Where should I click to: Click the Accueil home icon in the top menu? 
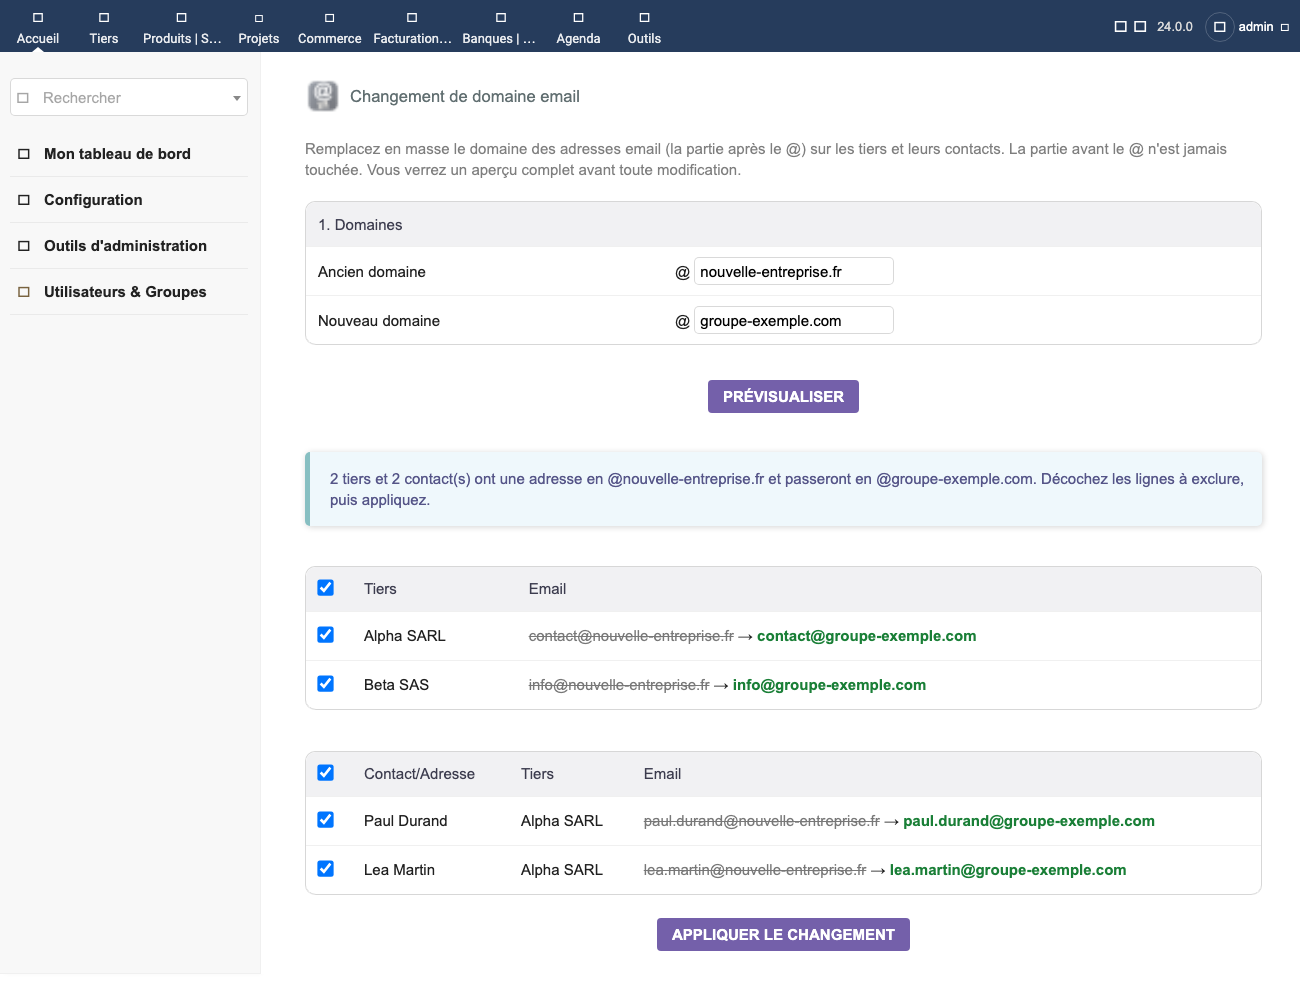[38, 18]
